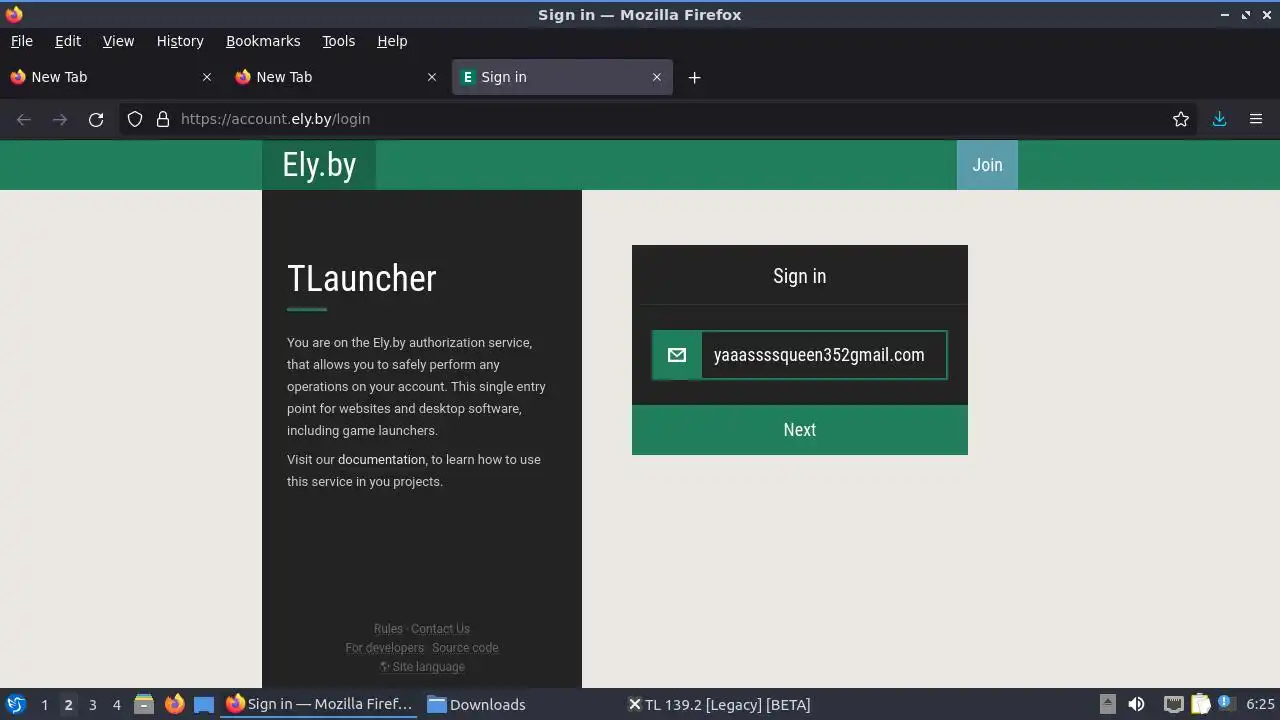Open the volume control tray icon

(1136, 704)
